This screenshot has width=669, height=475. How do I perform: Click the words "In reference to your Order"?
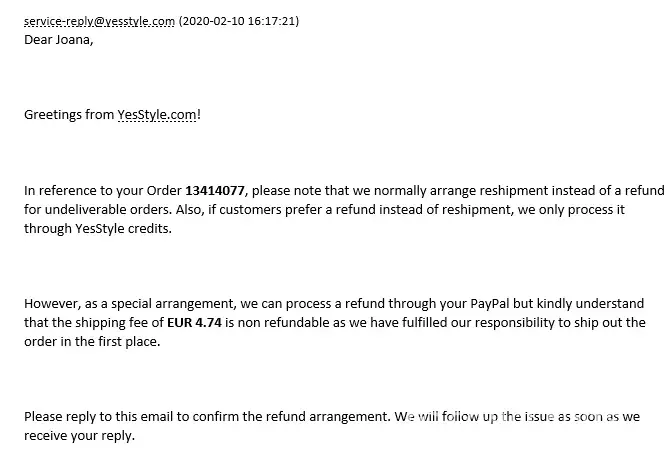(x=103, y=191)
